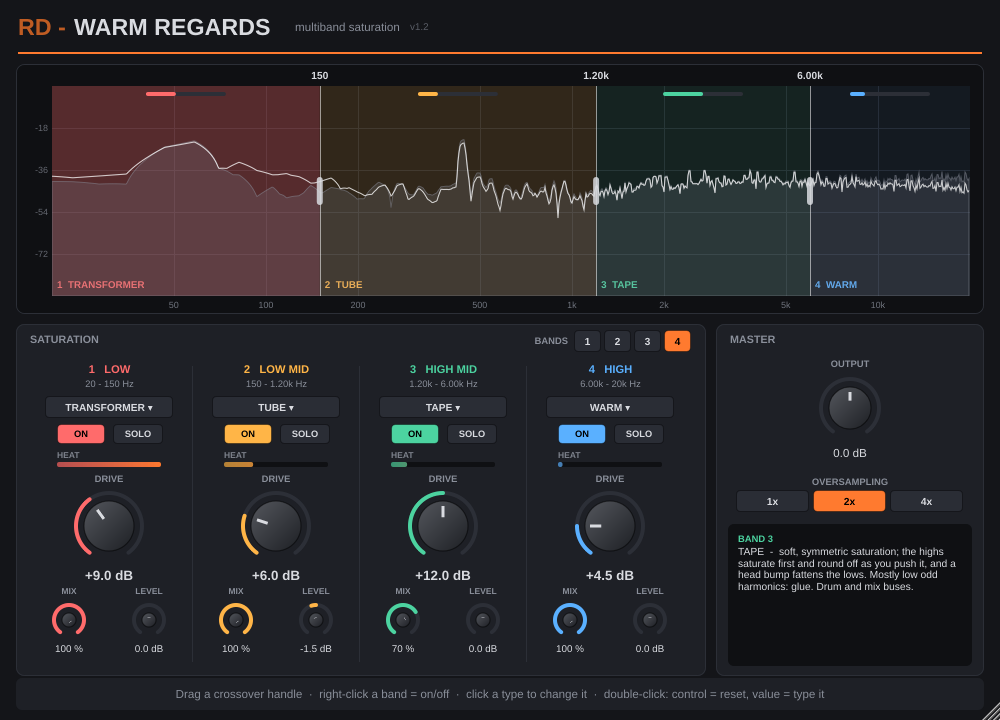Select 4x oversampling
The width and height of the screenshot is (1000, 720).
click(927, 501)
